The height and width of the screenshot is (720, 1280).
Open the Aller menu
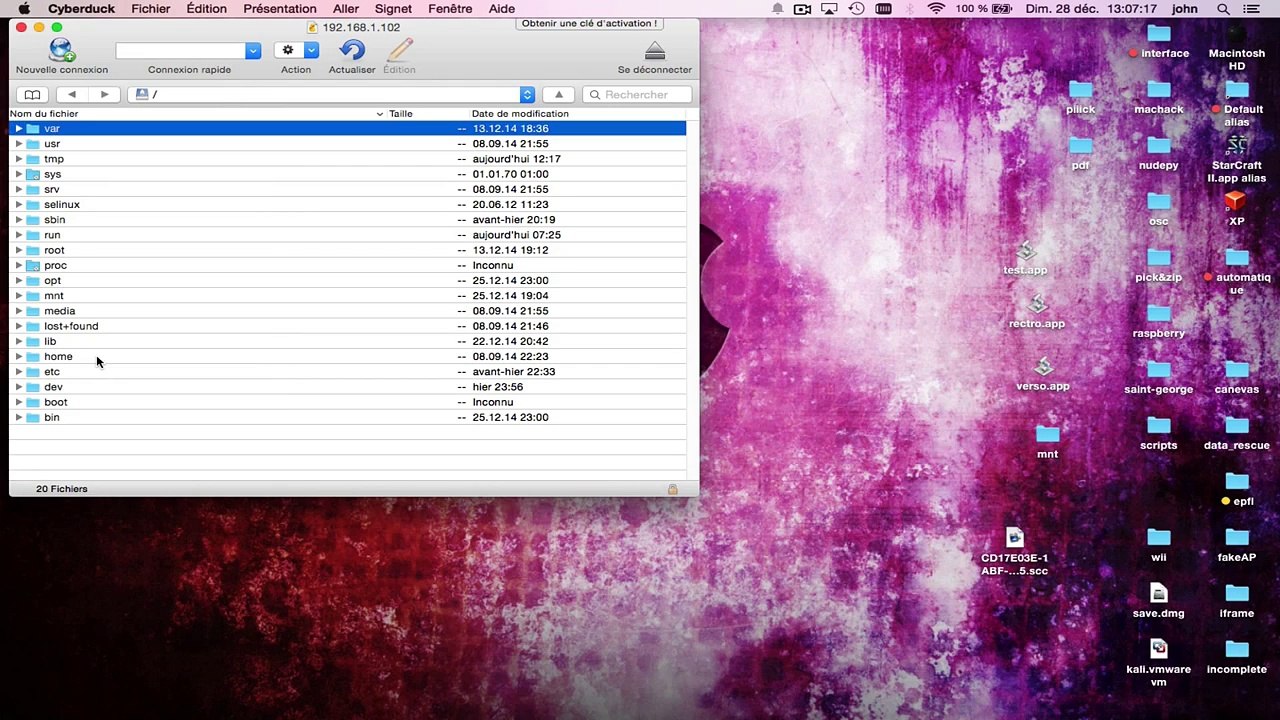click(346, 9)
